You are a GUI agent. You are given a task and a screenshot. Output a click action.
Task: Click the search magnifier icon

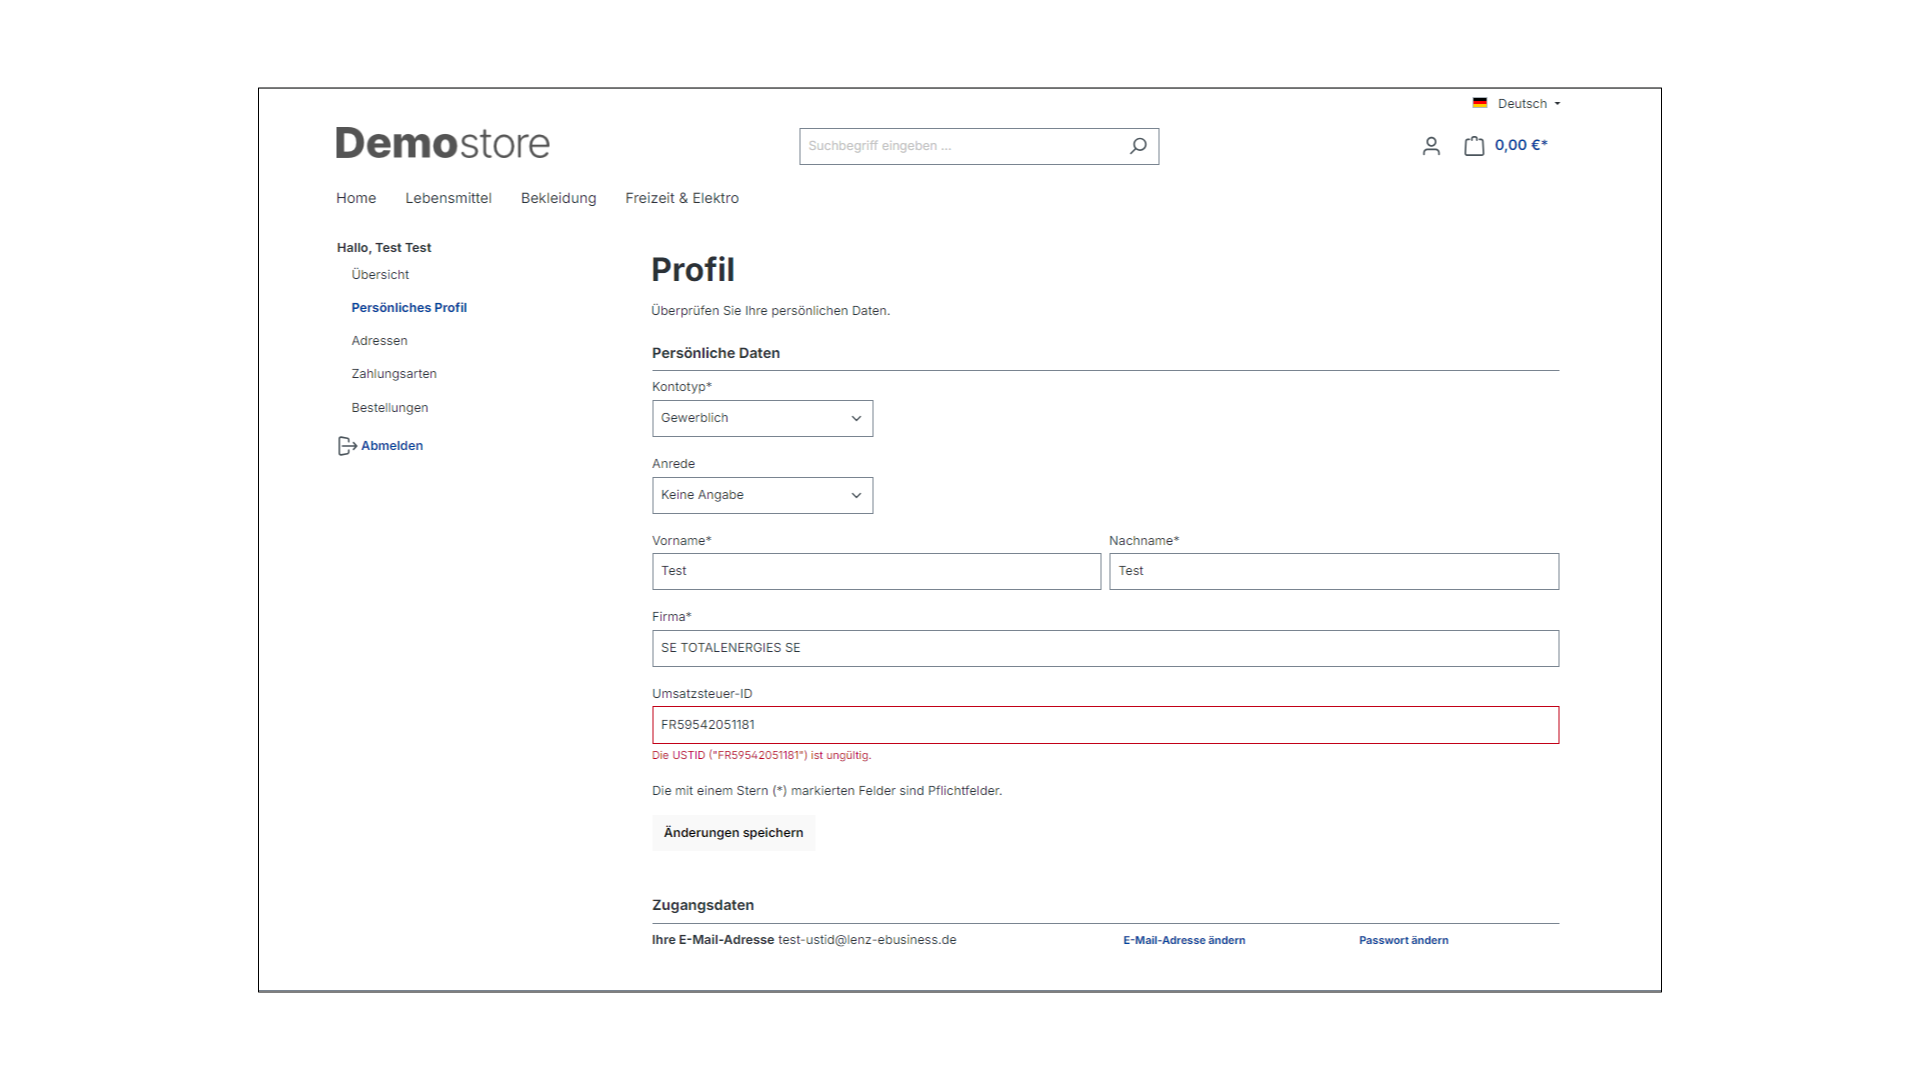pos(1138,146)
